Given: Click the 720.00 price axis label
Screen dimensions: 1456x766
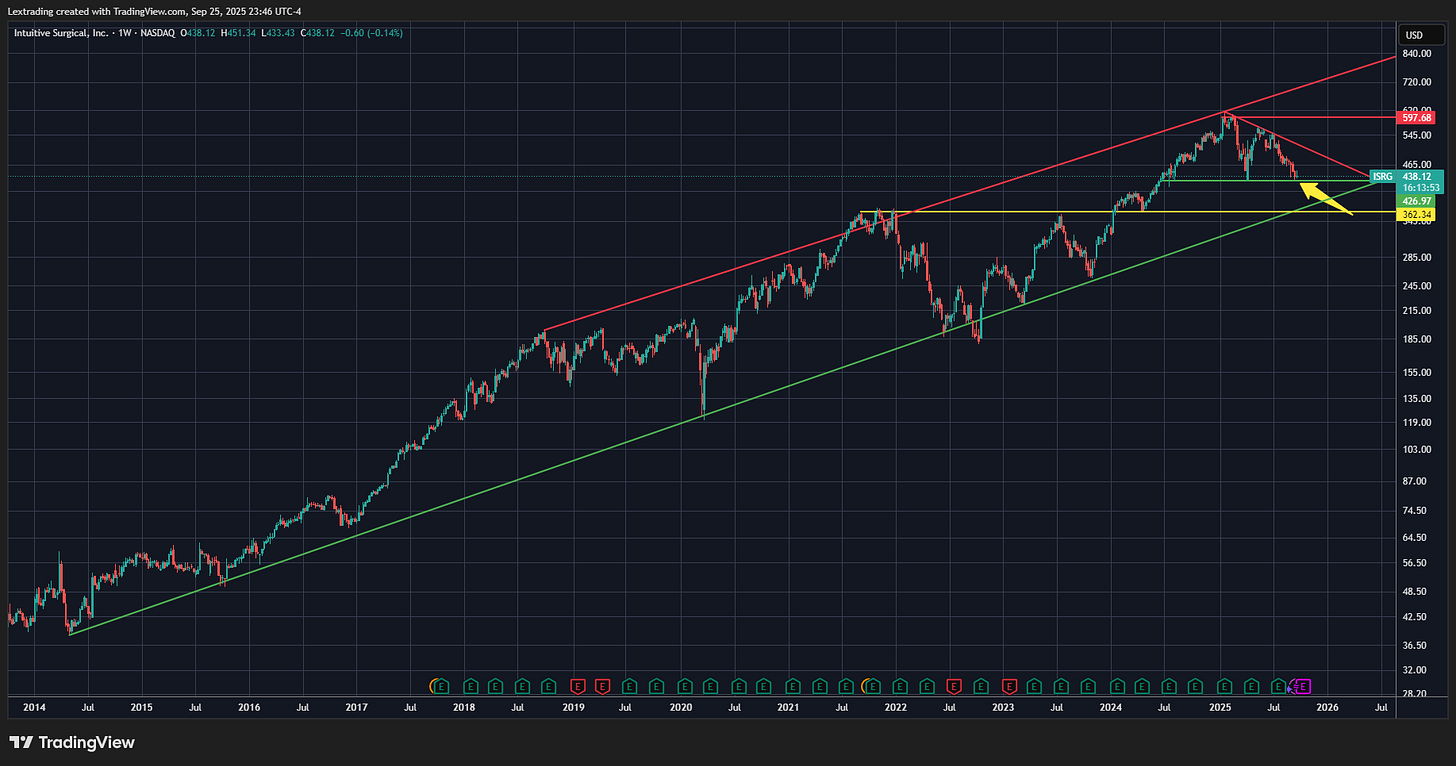Looking at the screenshot, I should (x=1417, y=82).
